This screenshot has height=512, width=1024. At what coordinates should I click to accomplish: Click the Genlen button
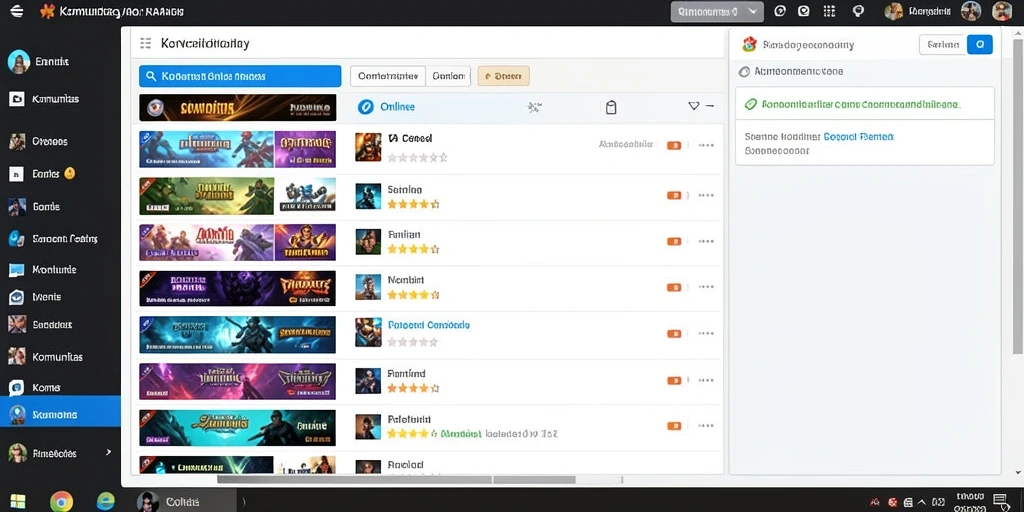[449, 76]
